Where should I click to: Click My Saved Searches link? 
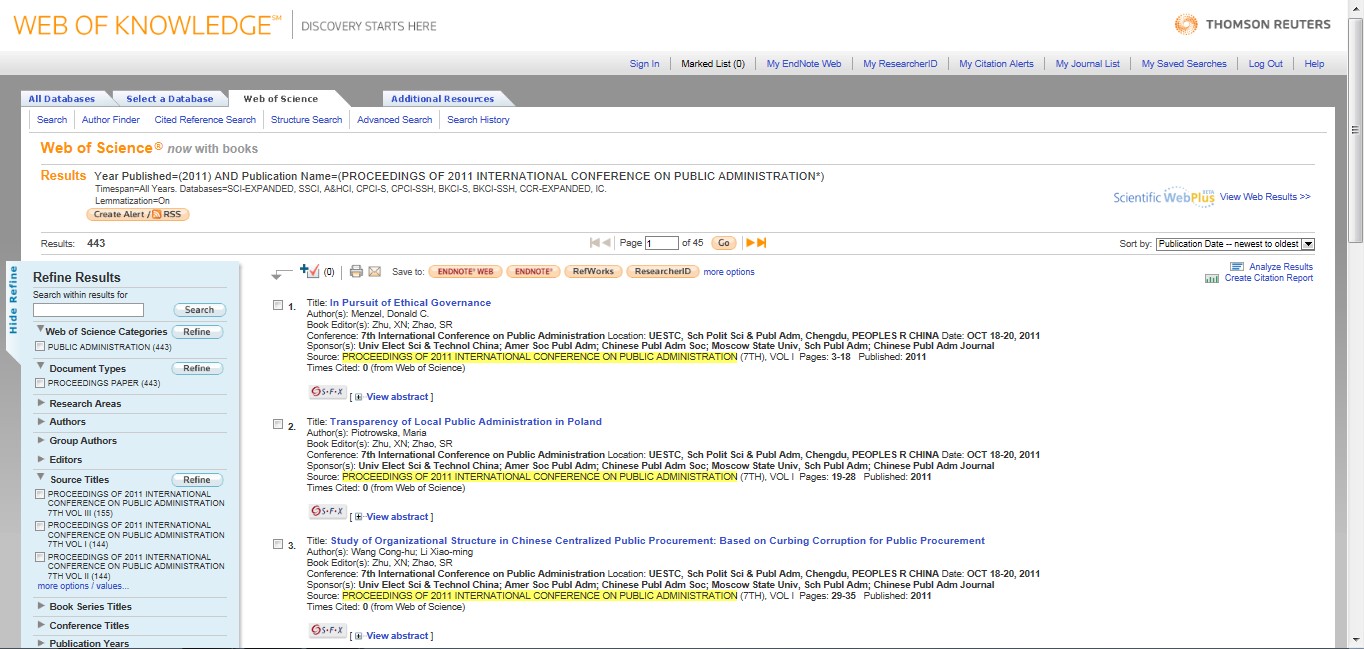point(1184,64)
